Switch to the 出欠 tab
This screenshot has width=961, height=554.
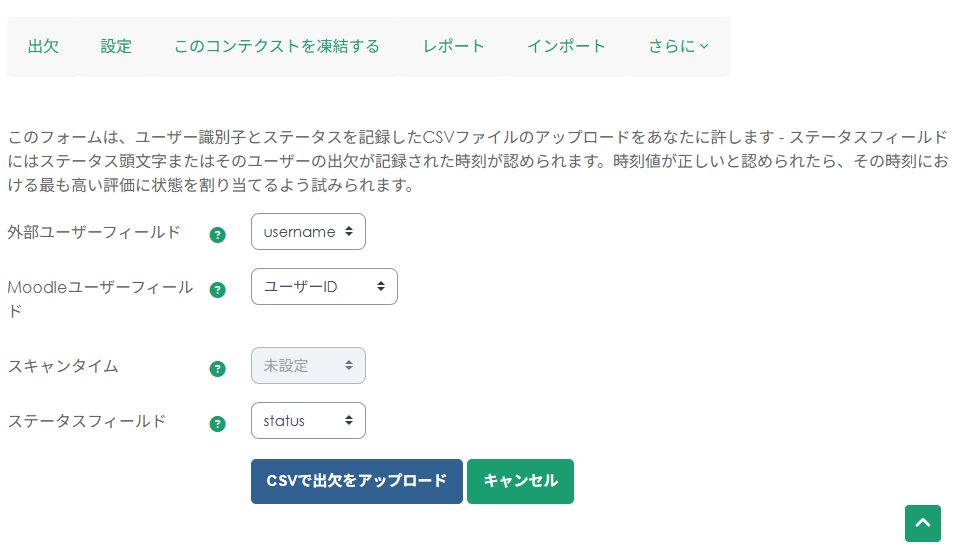pos(43,46)
